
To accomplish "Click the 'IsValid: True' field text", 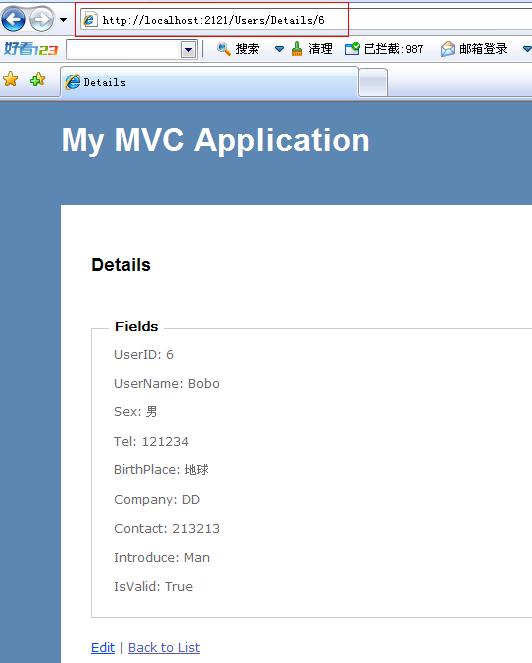I will (154, 586).
